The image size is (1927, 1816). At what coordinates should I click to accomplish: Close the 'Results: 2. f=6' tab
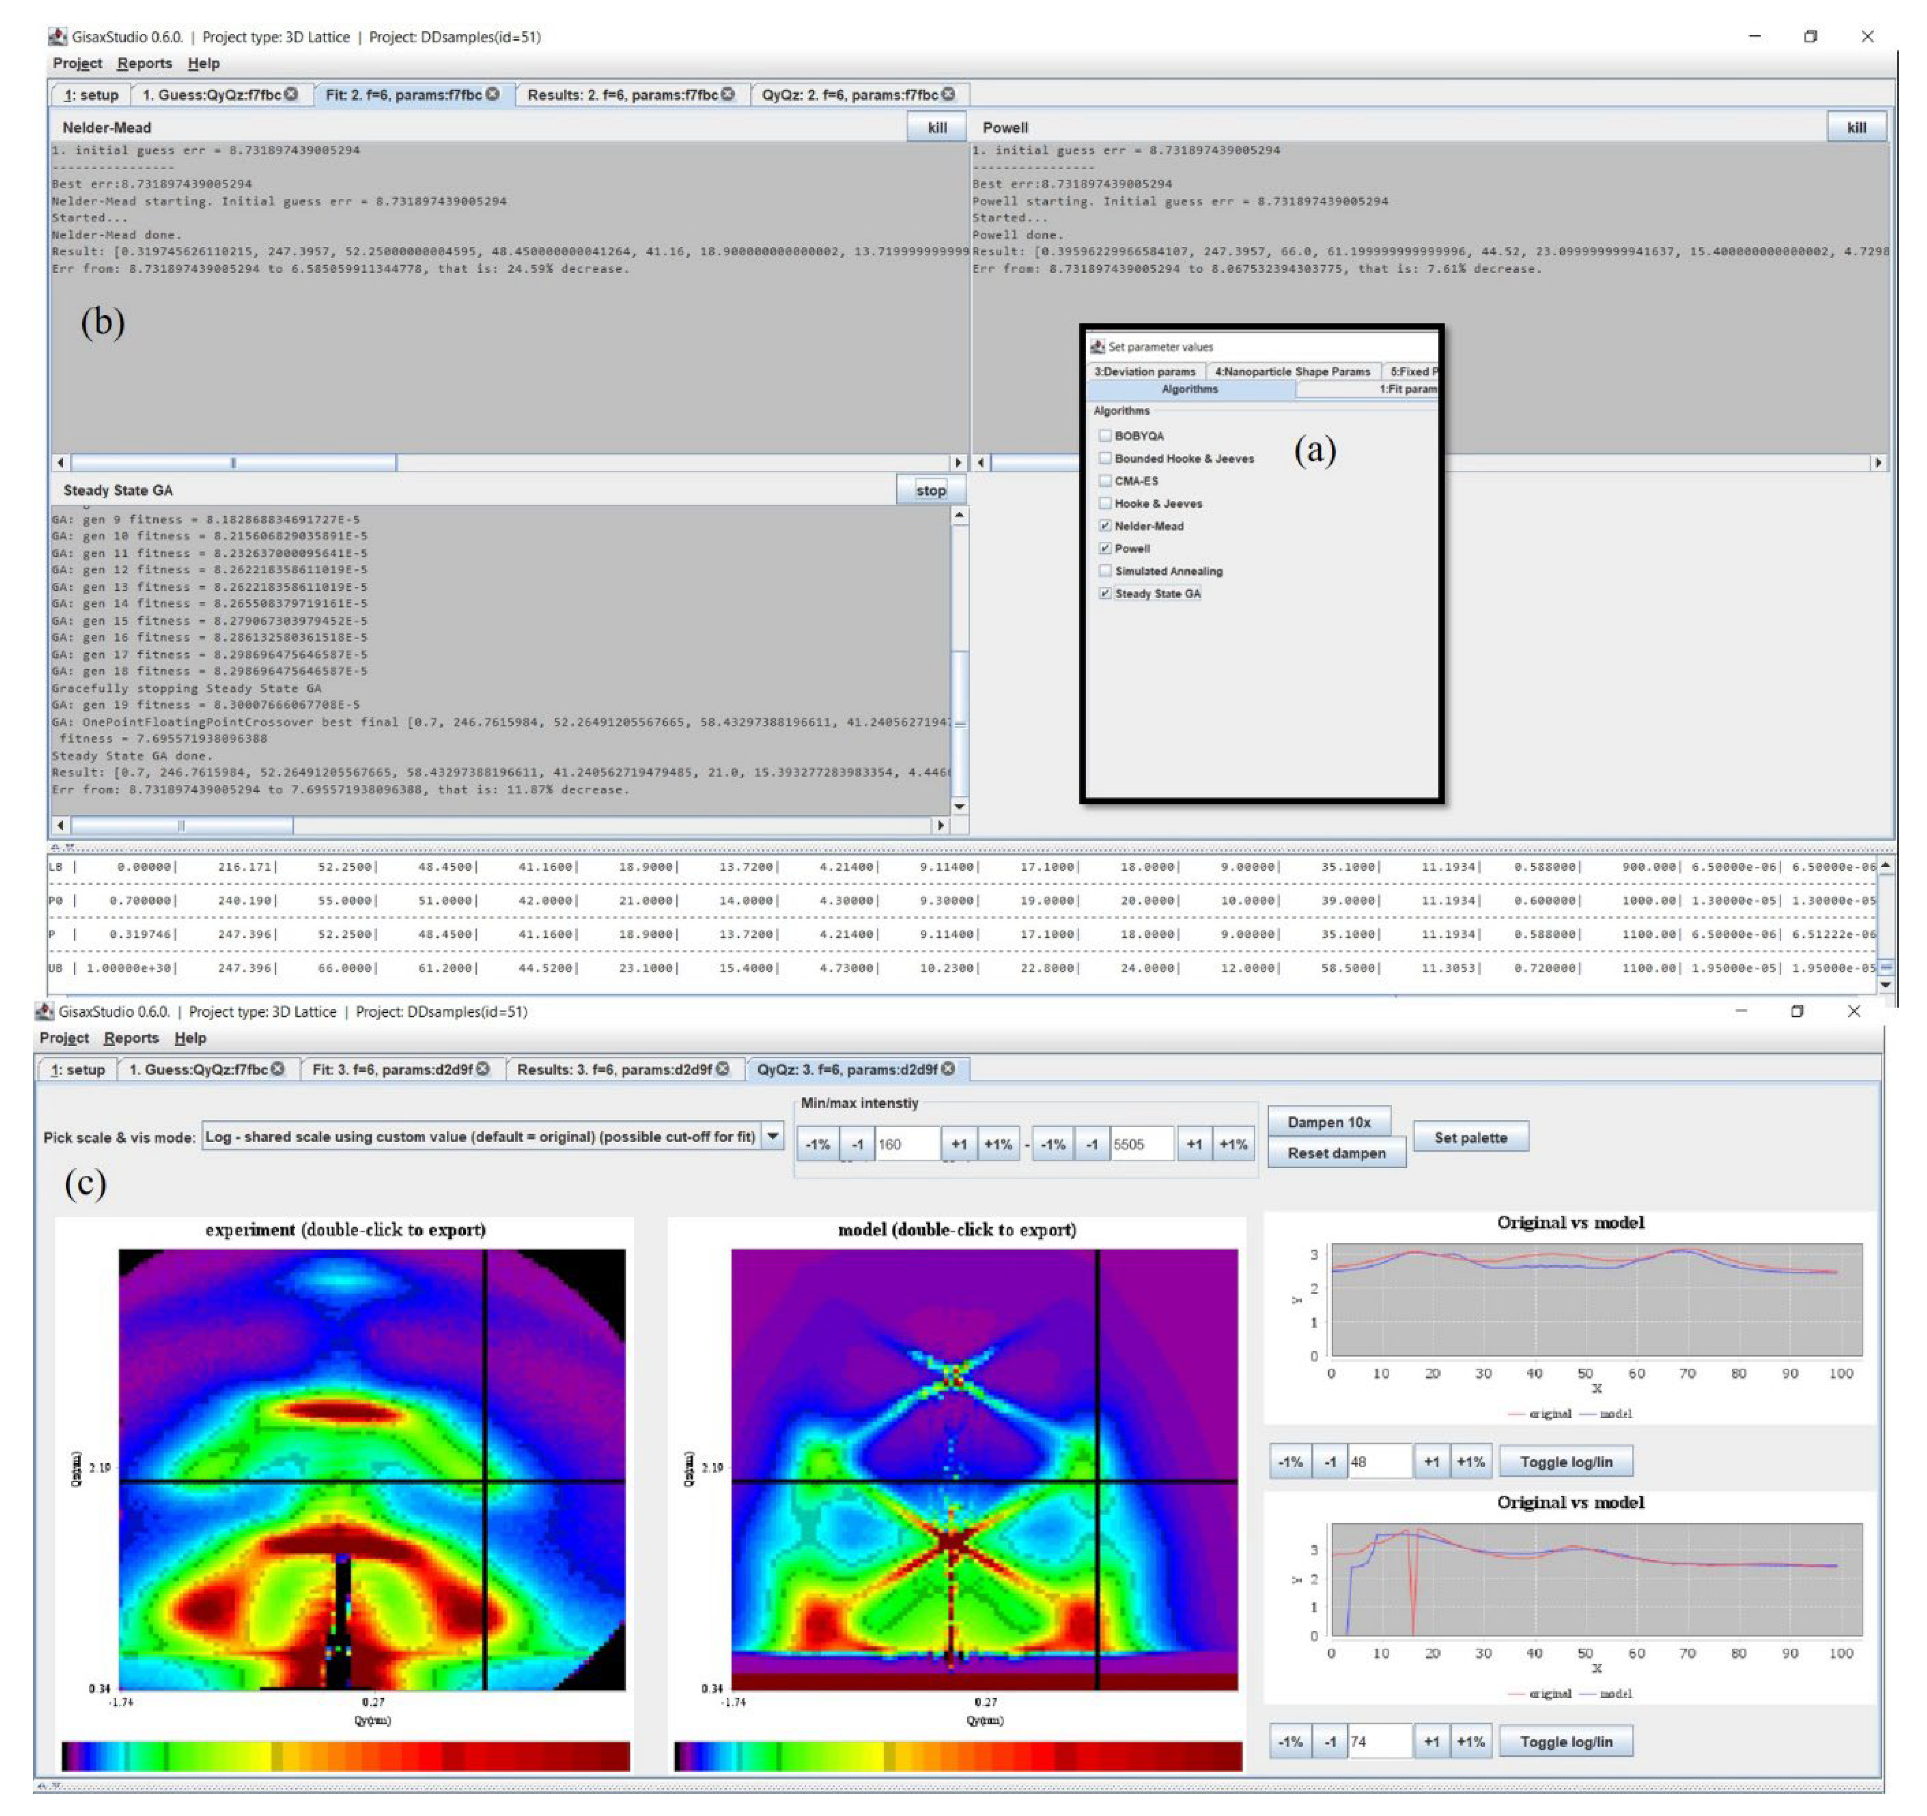tap(728, 94)
